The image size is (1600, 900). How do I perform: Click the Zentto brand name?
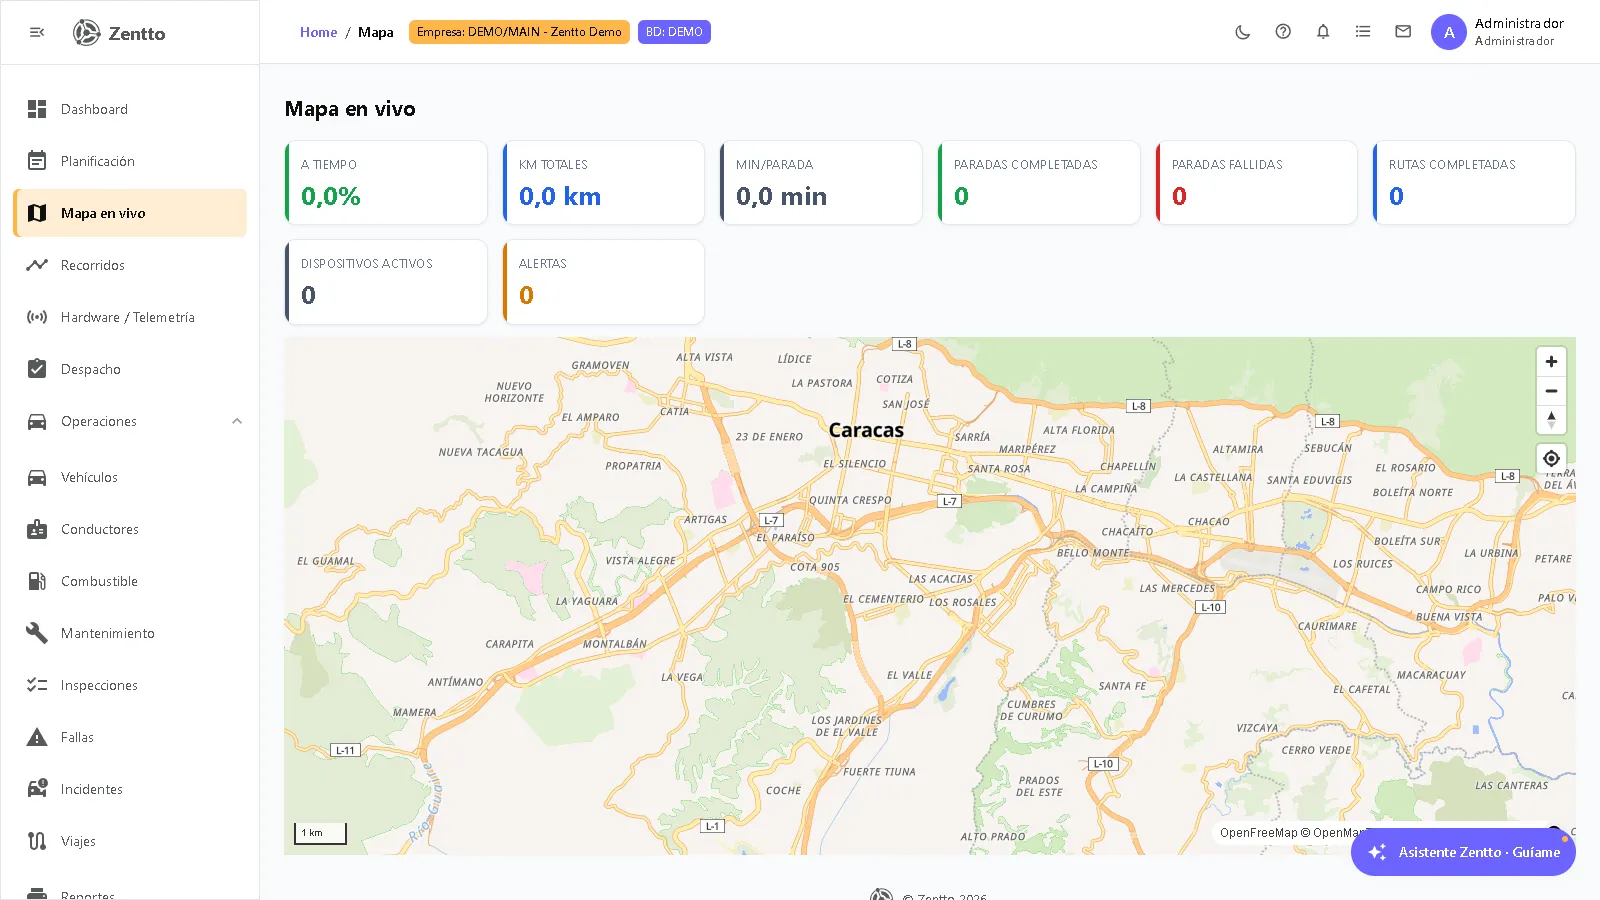coord(137,33)
